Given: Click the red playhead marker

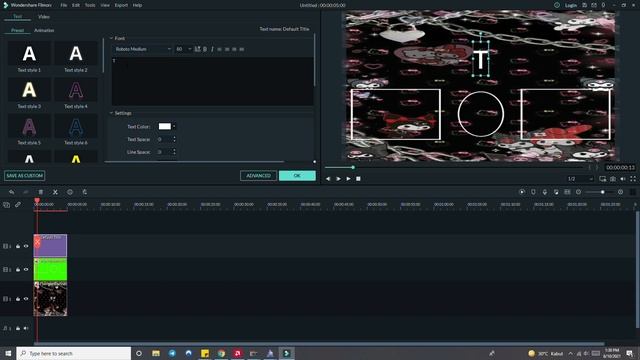Looking at the screenshot, I should tap(37, 200).
